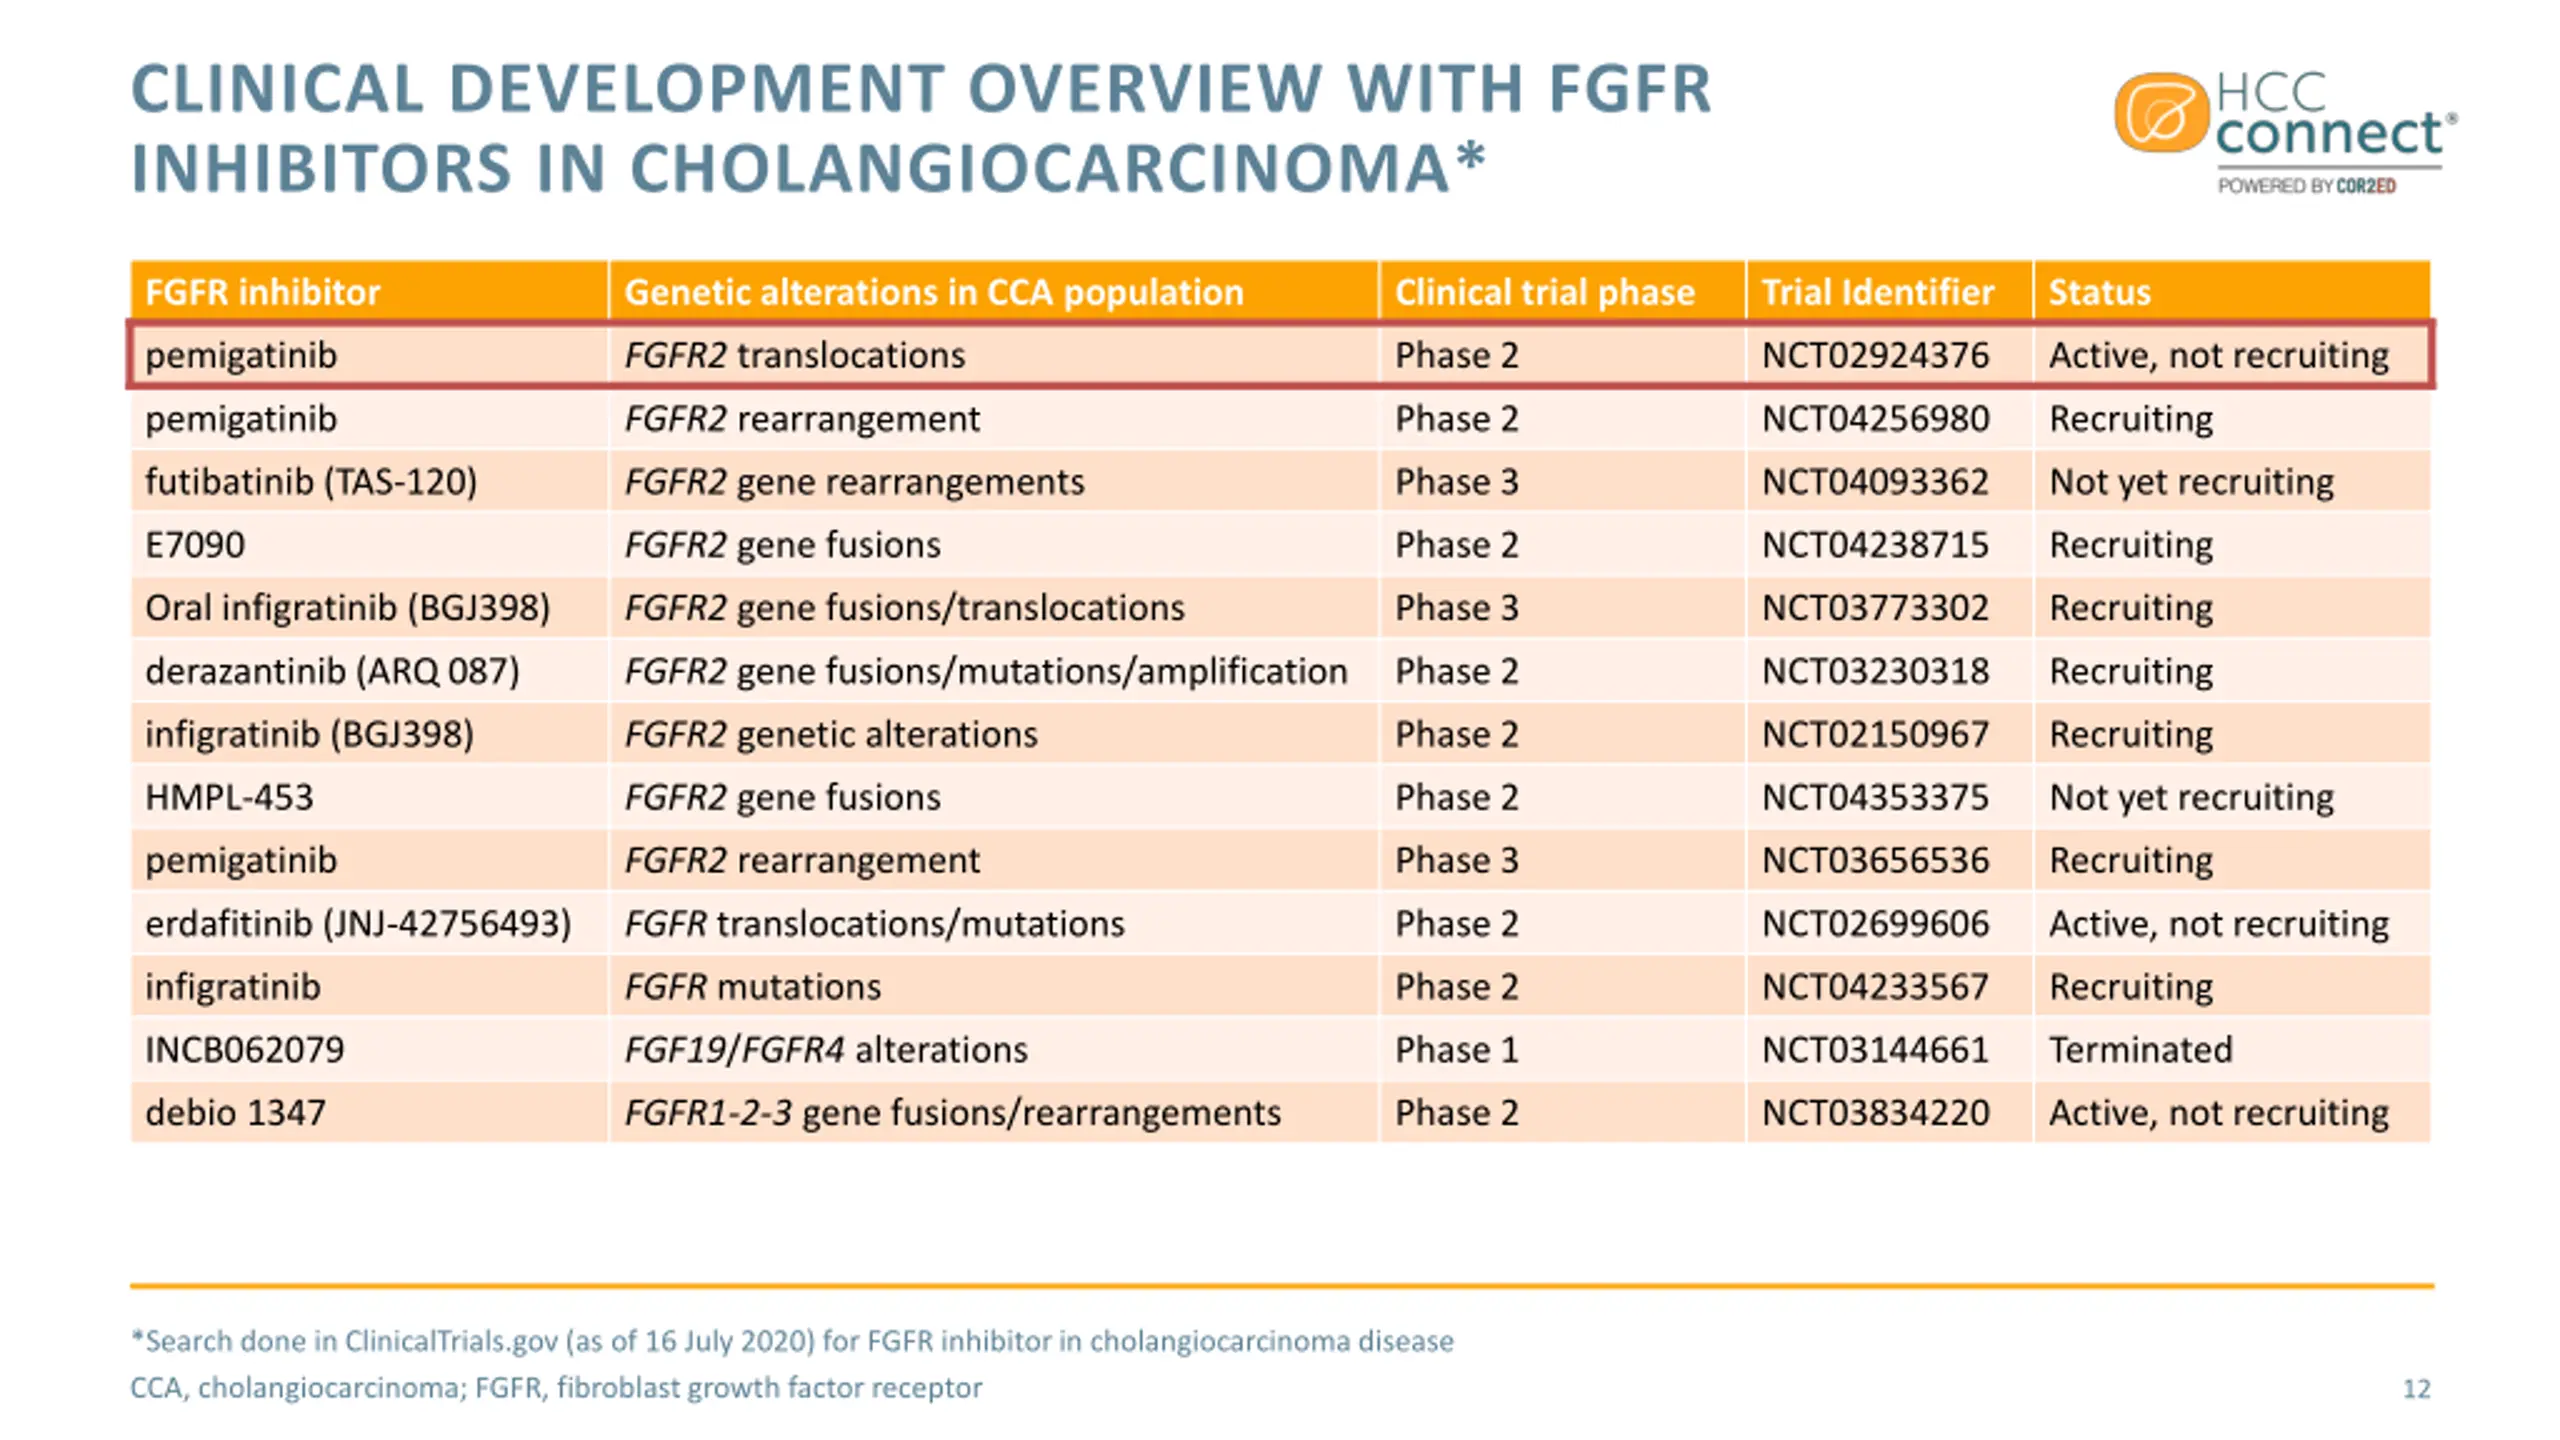The width and height of the screenshot is (2560, 1440).
Task: Click trial identifier NCT03773302
Action: (1875, 607)
